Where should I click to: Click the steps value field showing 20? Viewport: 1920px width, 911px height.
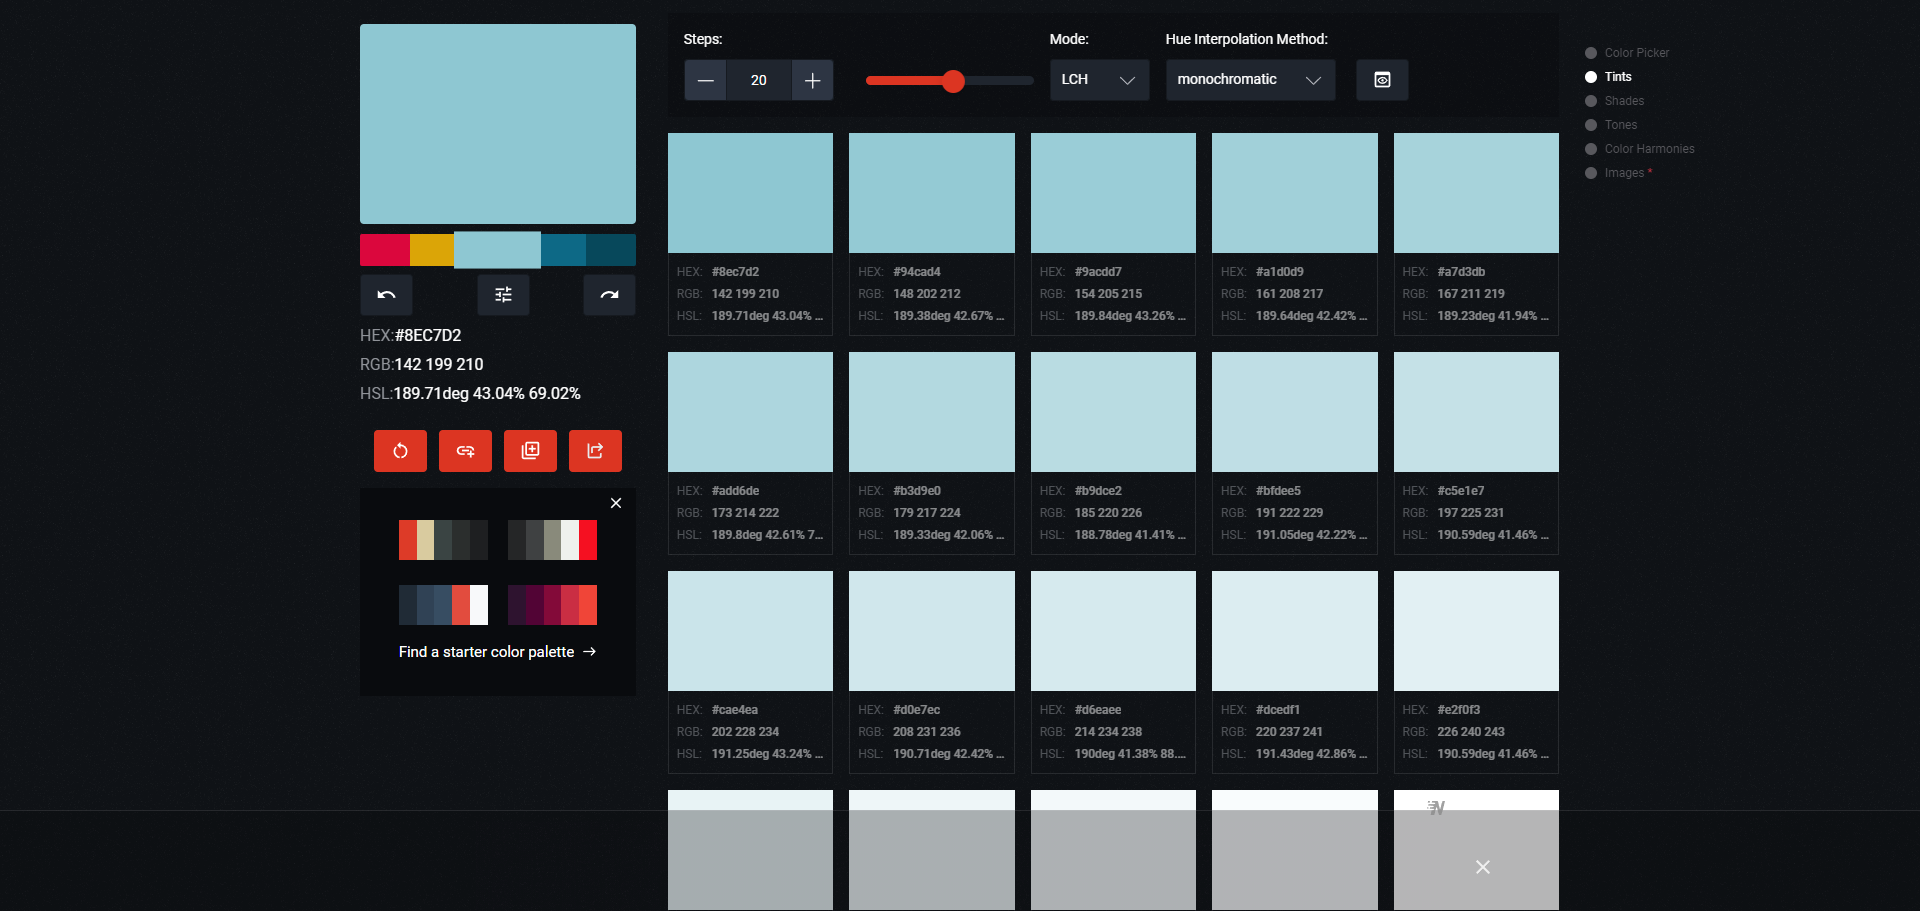[759, 80]
